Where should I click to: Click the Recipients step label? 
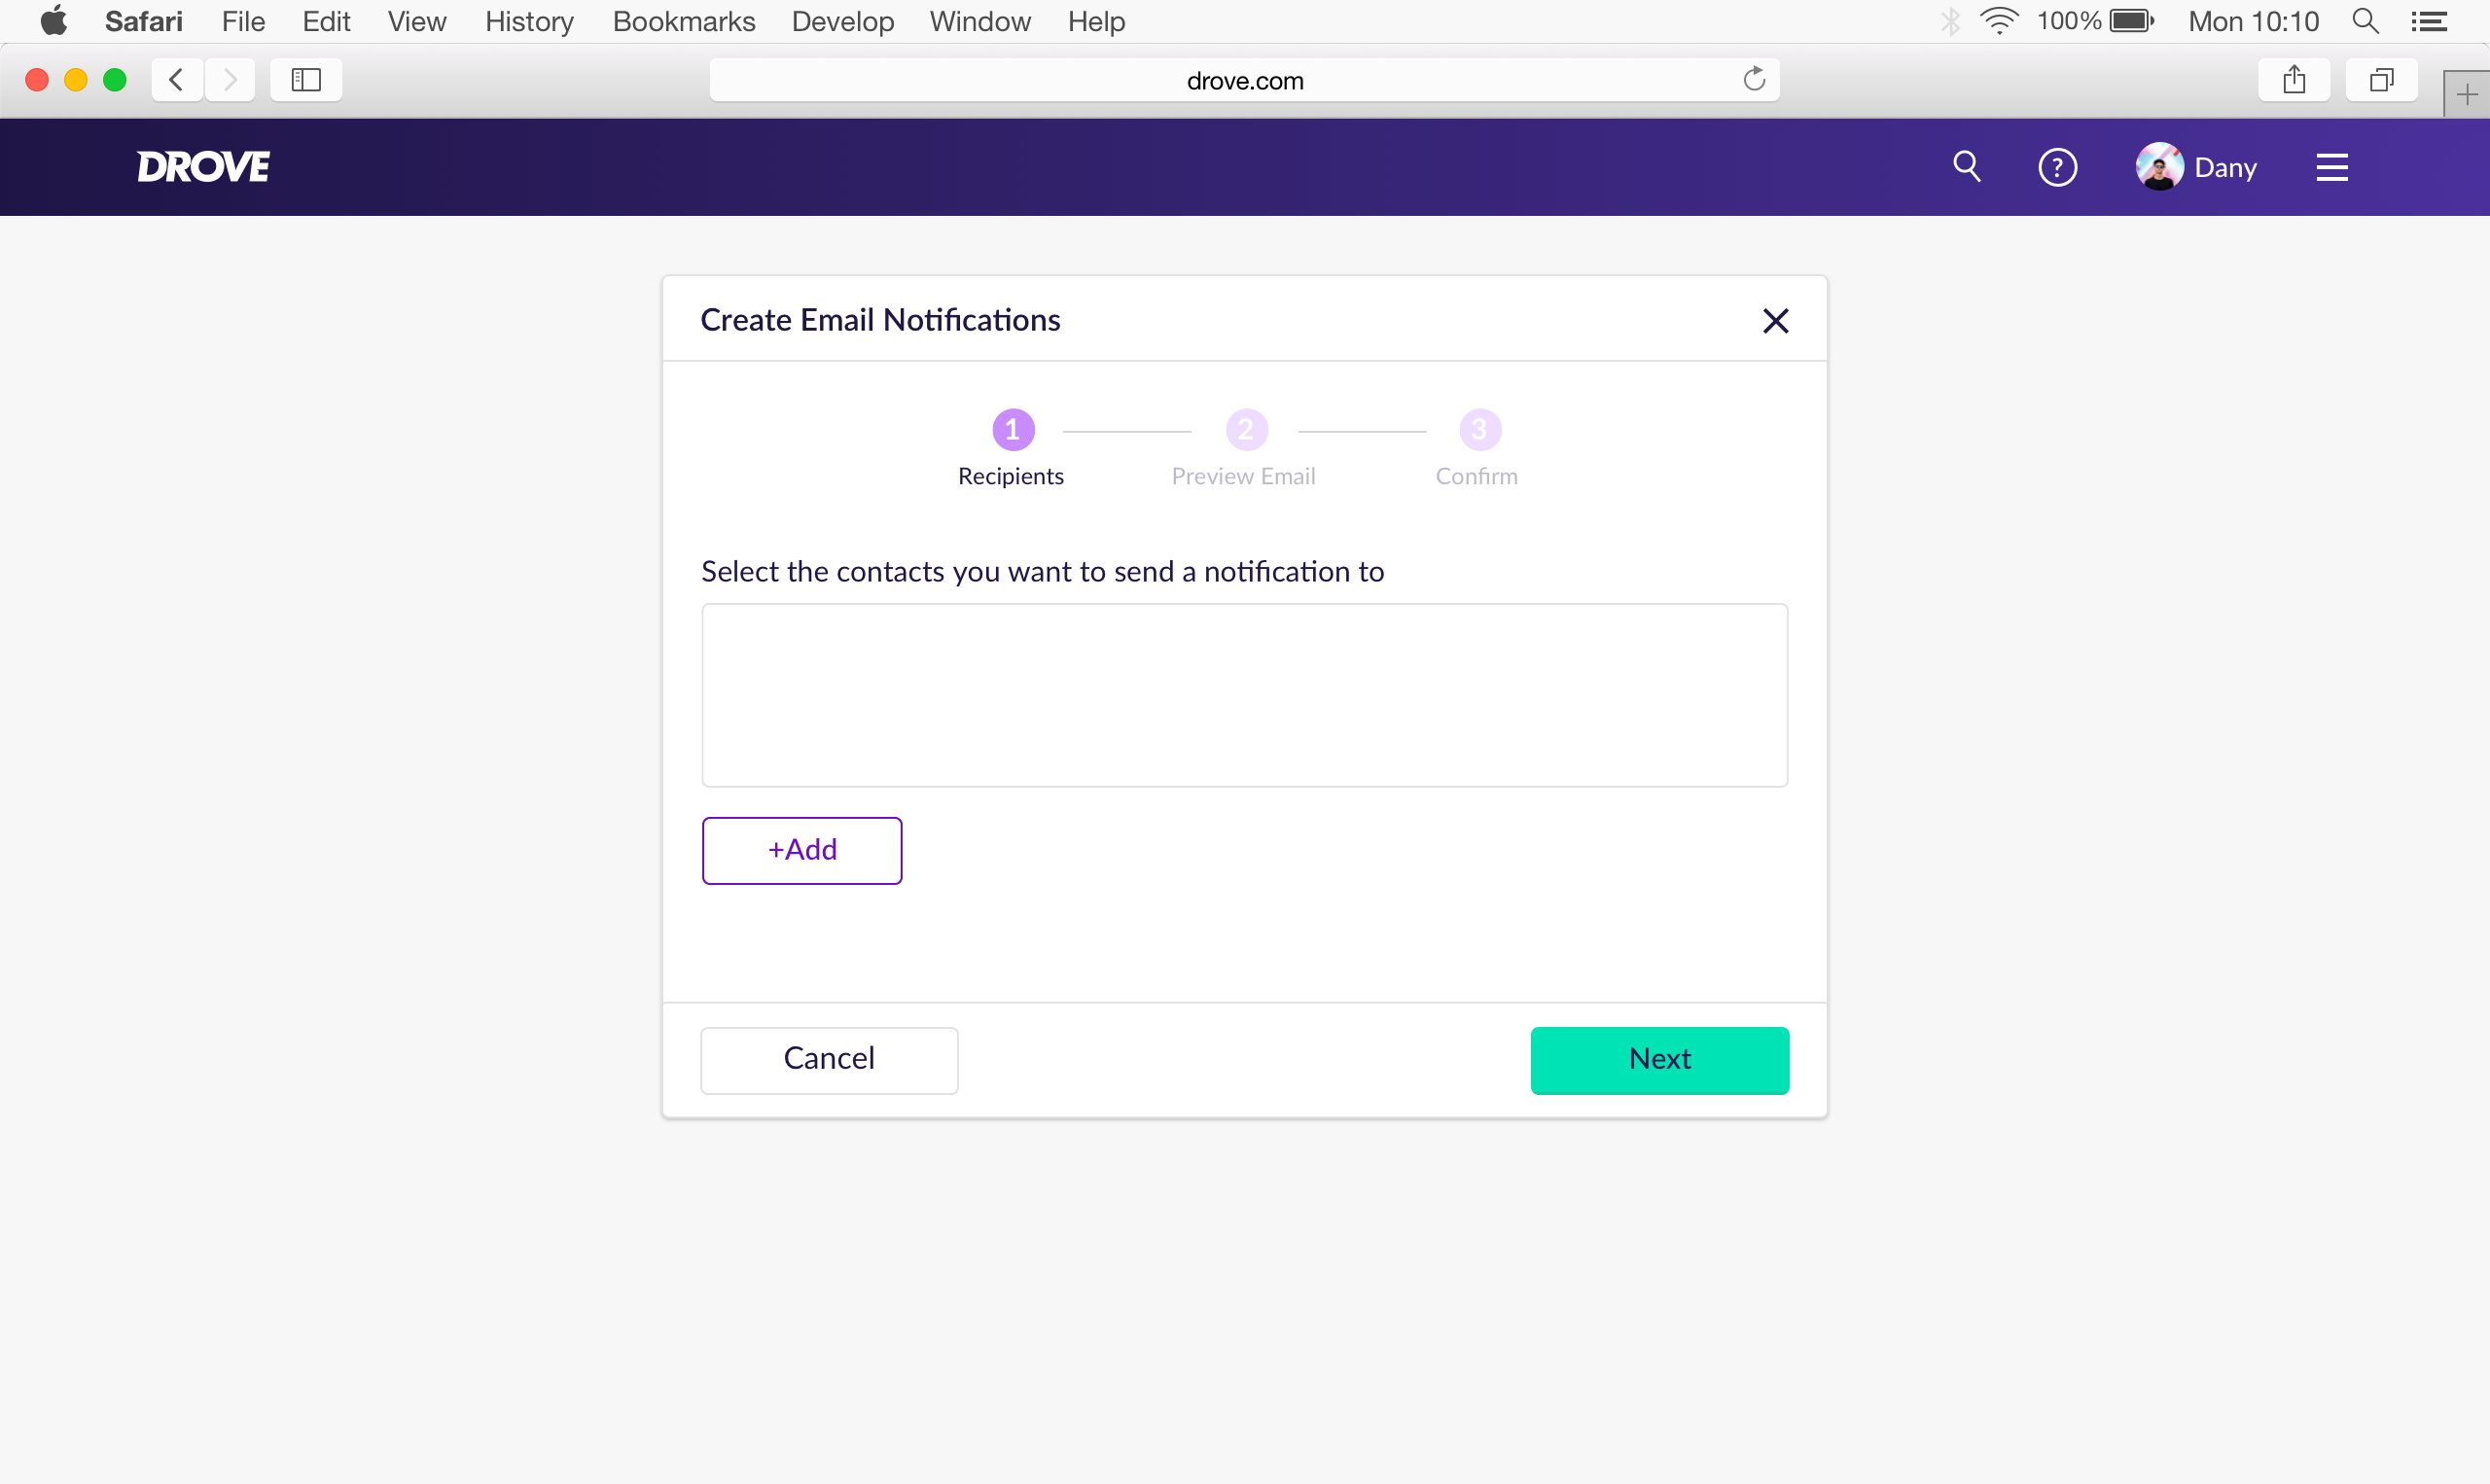point(1010,476)
